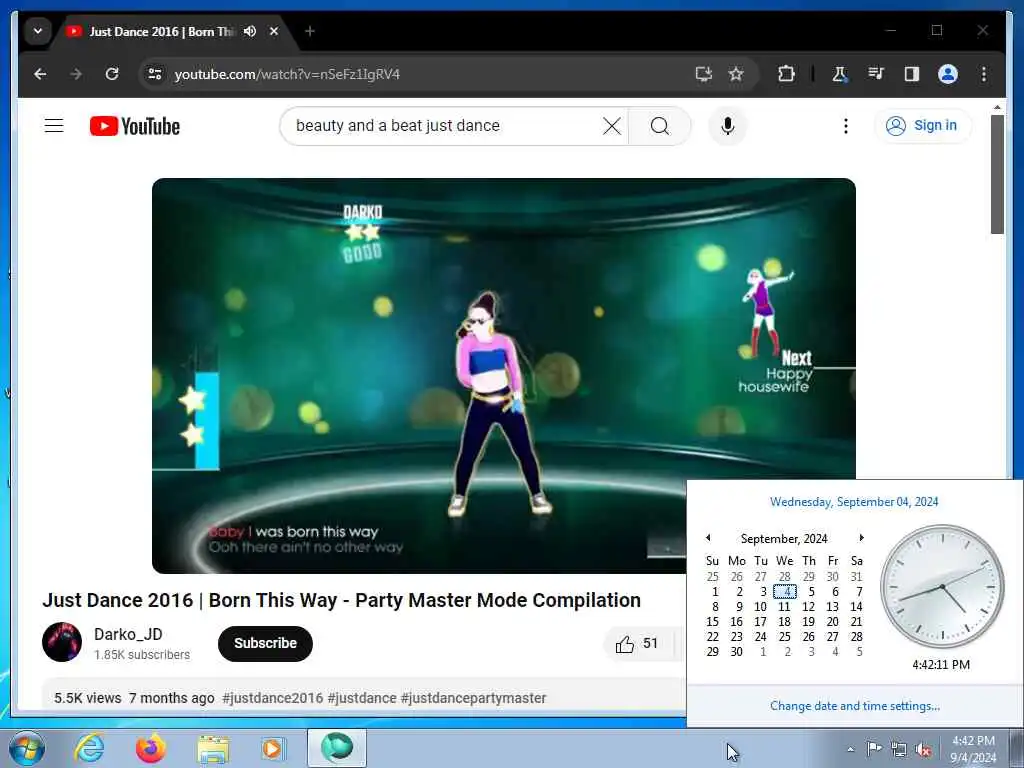Open the browser extensions puzzle icon
Image resolution: width=1024 pixels, height=768 pixels.
click(x=786, y=74)
